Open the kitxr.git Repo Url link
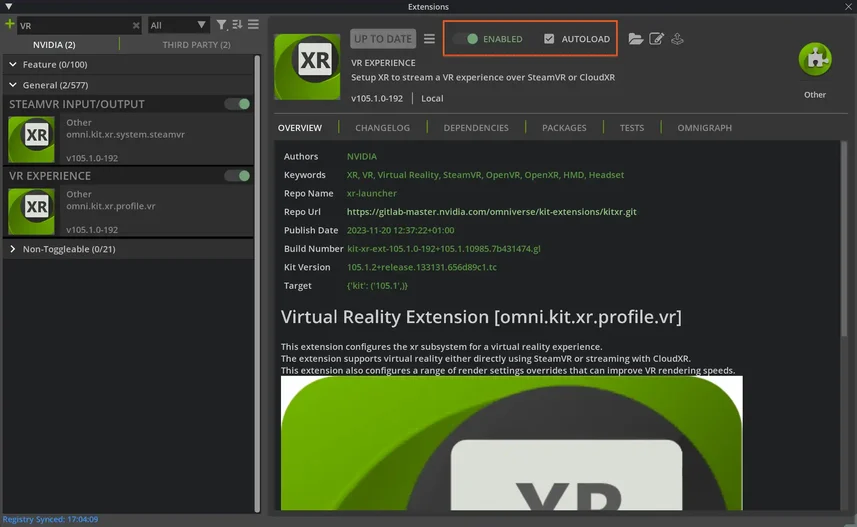Viewport: 857px width, 527px height. click(x=491, y=212)
